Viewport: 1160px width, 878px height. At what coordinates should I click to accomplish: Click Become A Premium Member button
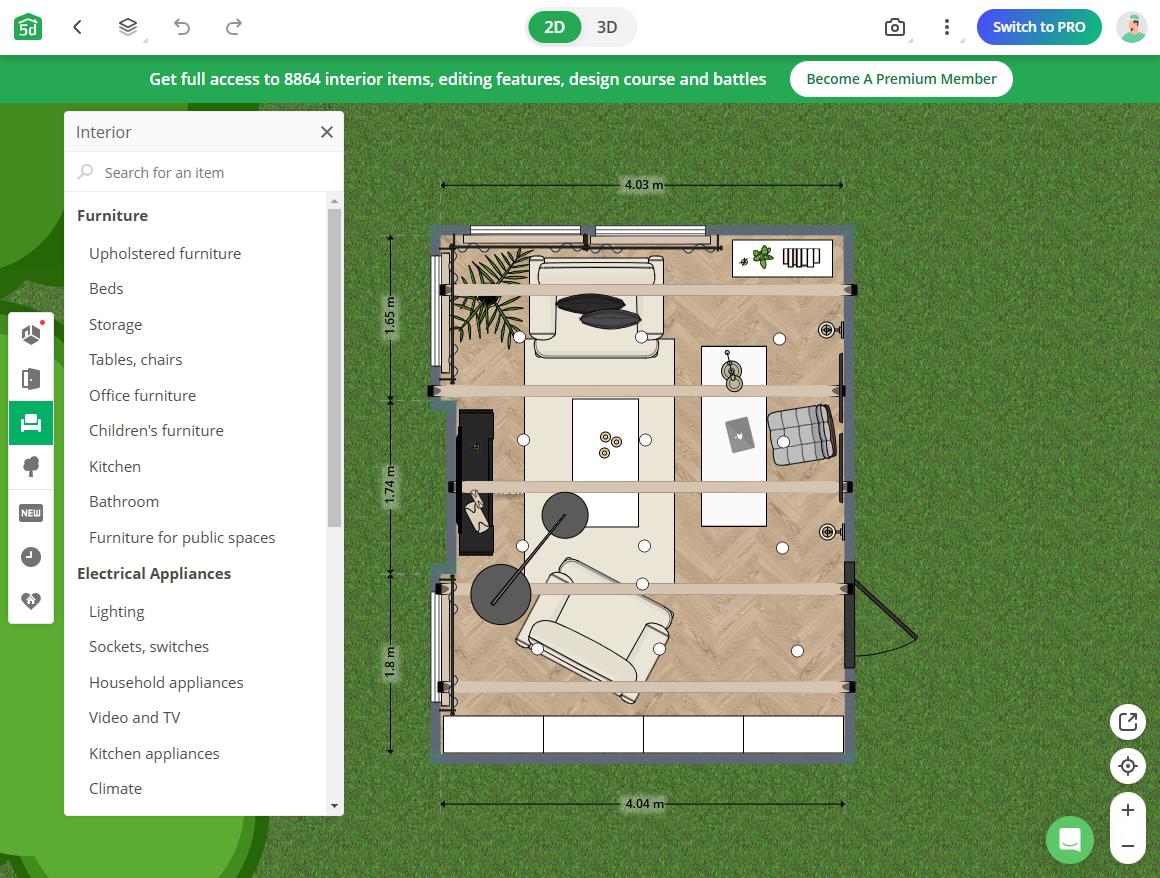tap(901, 79)
